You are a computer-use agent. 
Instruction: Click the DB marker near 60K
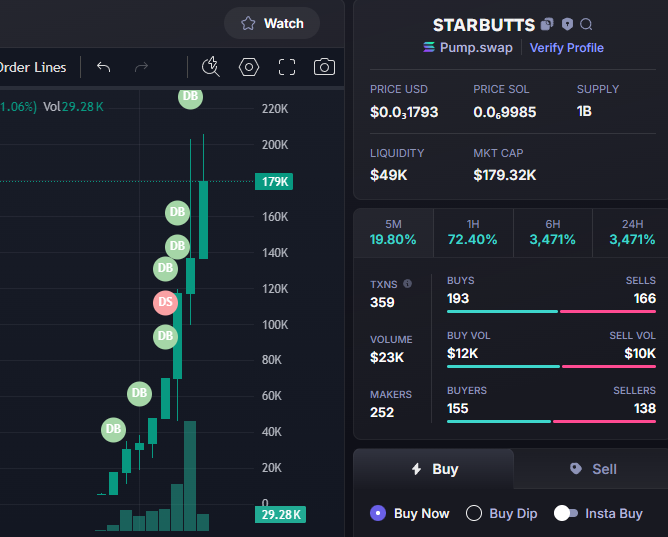coord(139,393)
